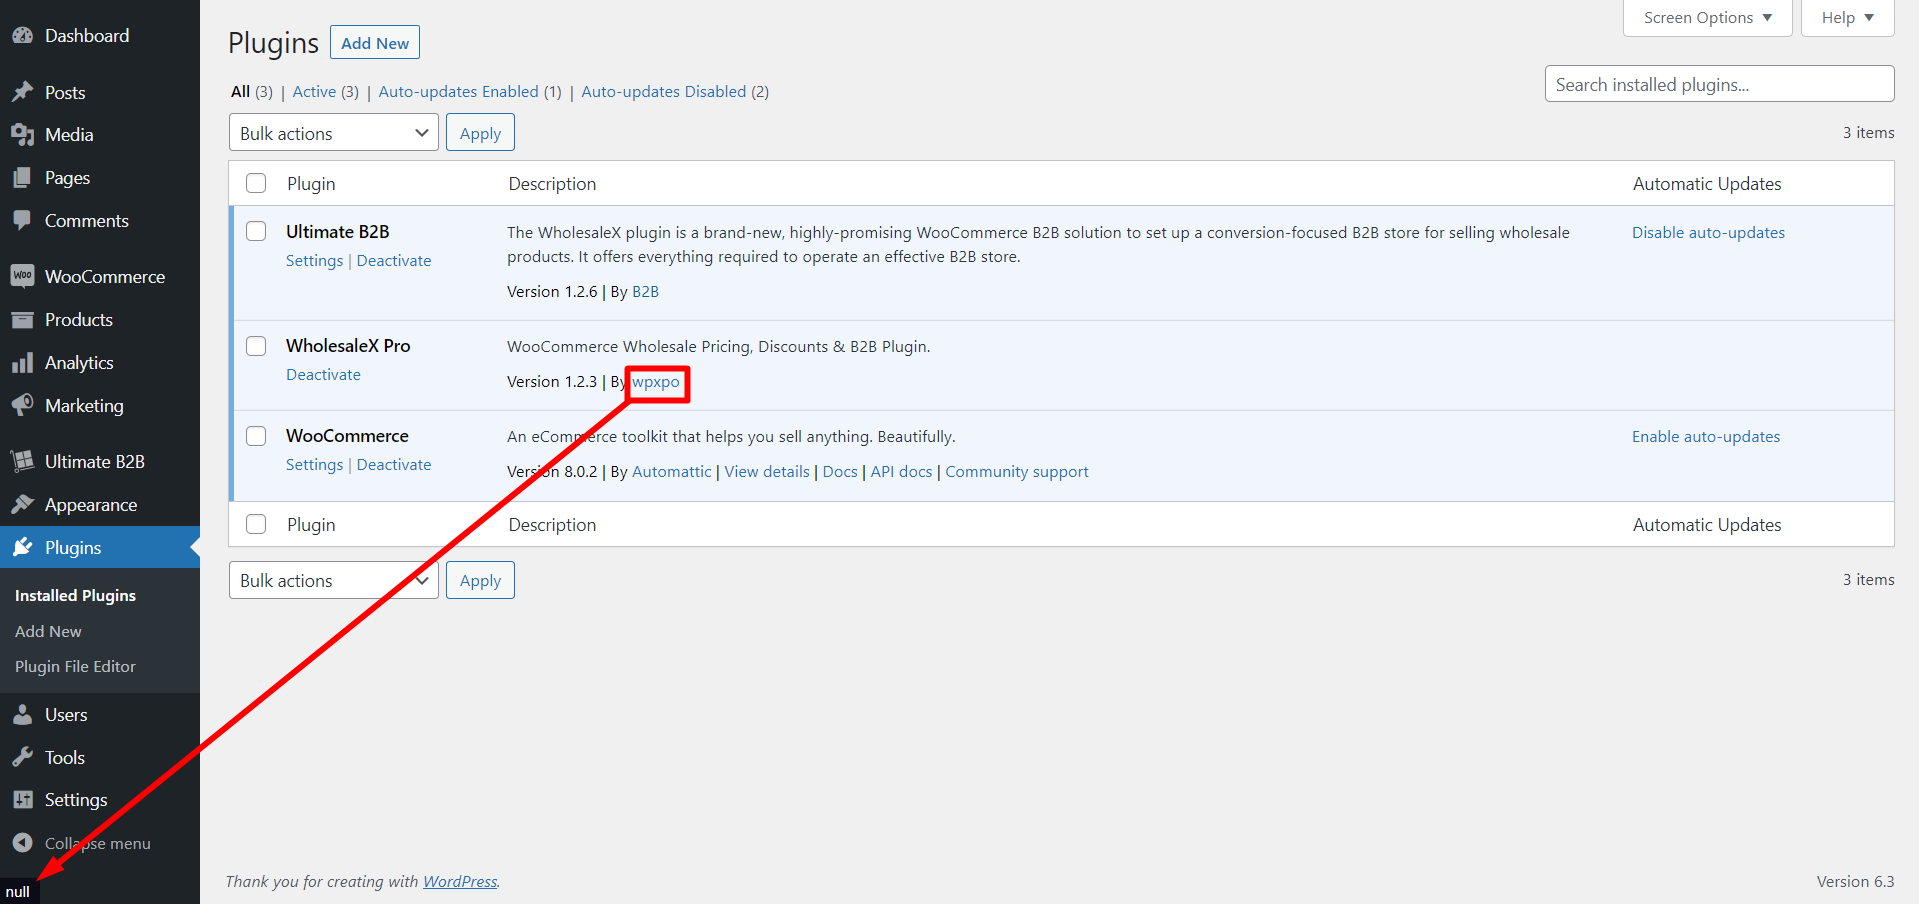Open WooCommerce API docs link
This screenshot has height=904, width=1919.
click(901, 472)
